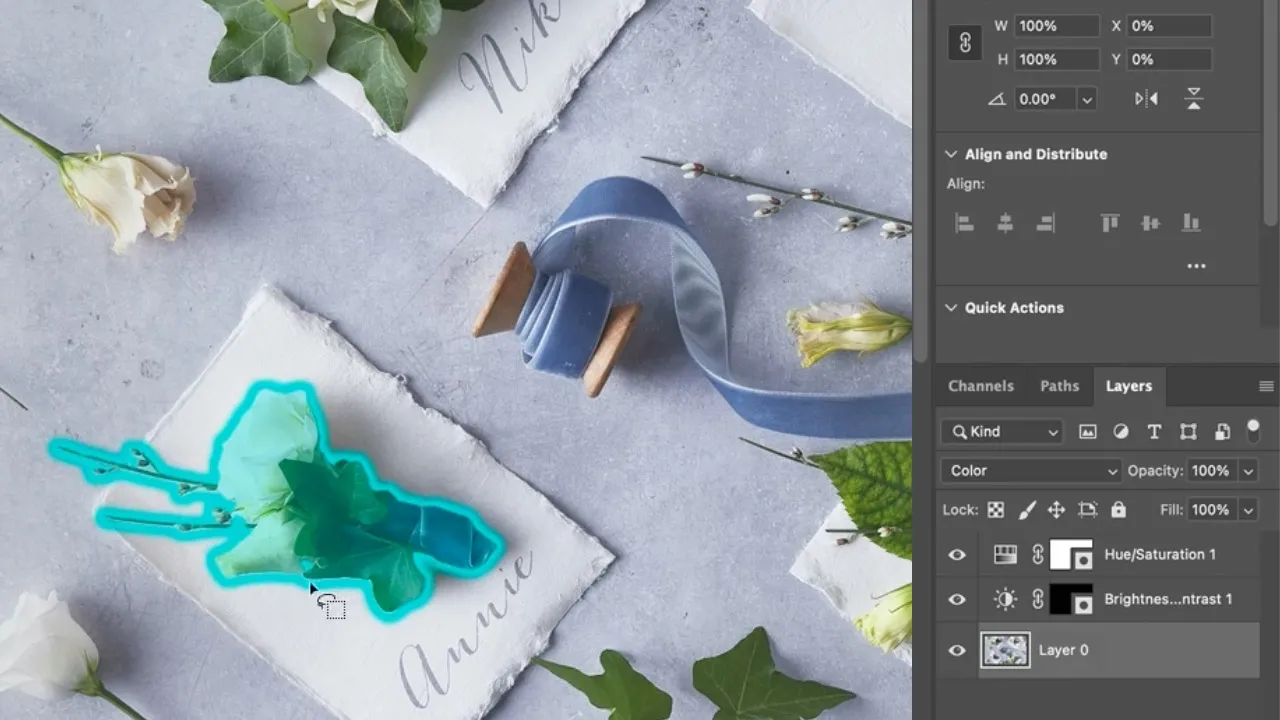This screenshot has width=1280, height=720.
Task: Select the Hue/Saturation 1 layer mask
Action: click(1071, 554)
